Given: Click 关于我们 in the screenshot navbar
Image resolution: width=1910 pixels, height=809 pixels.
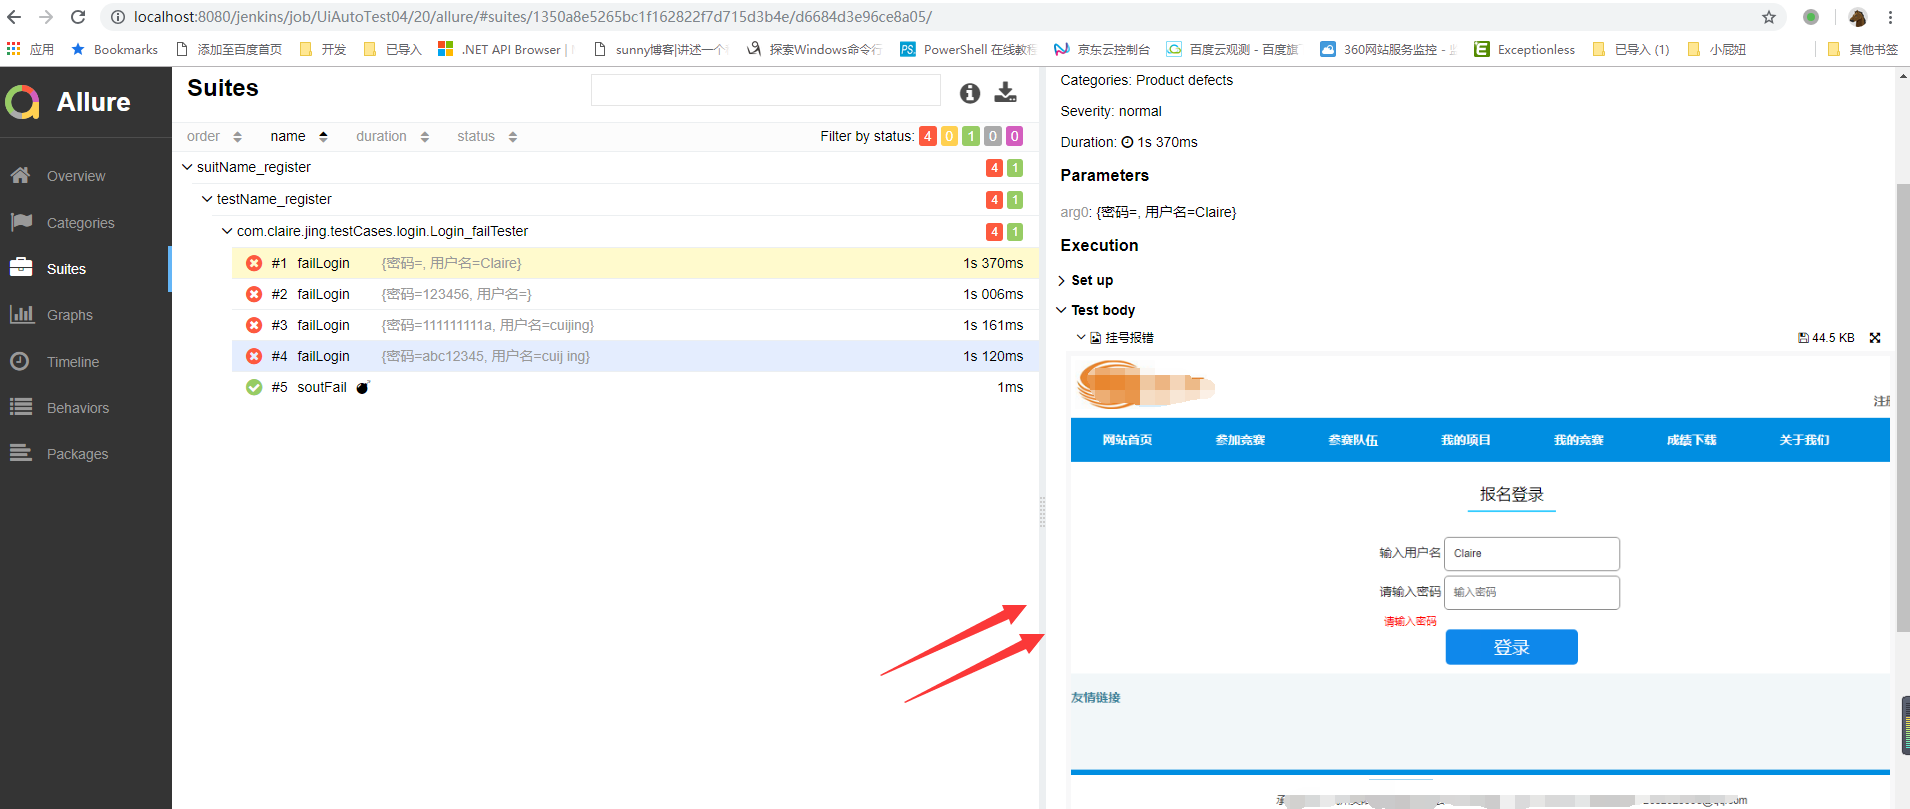Looking at the screenshot, I should (x=1804, y=440).
